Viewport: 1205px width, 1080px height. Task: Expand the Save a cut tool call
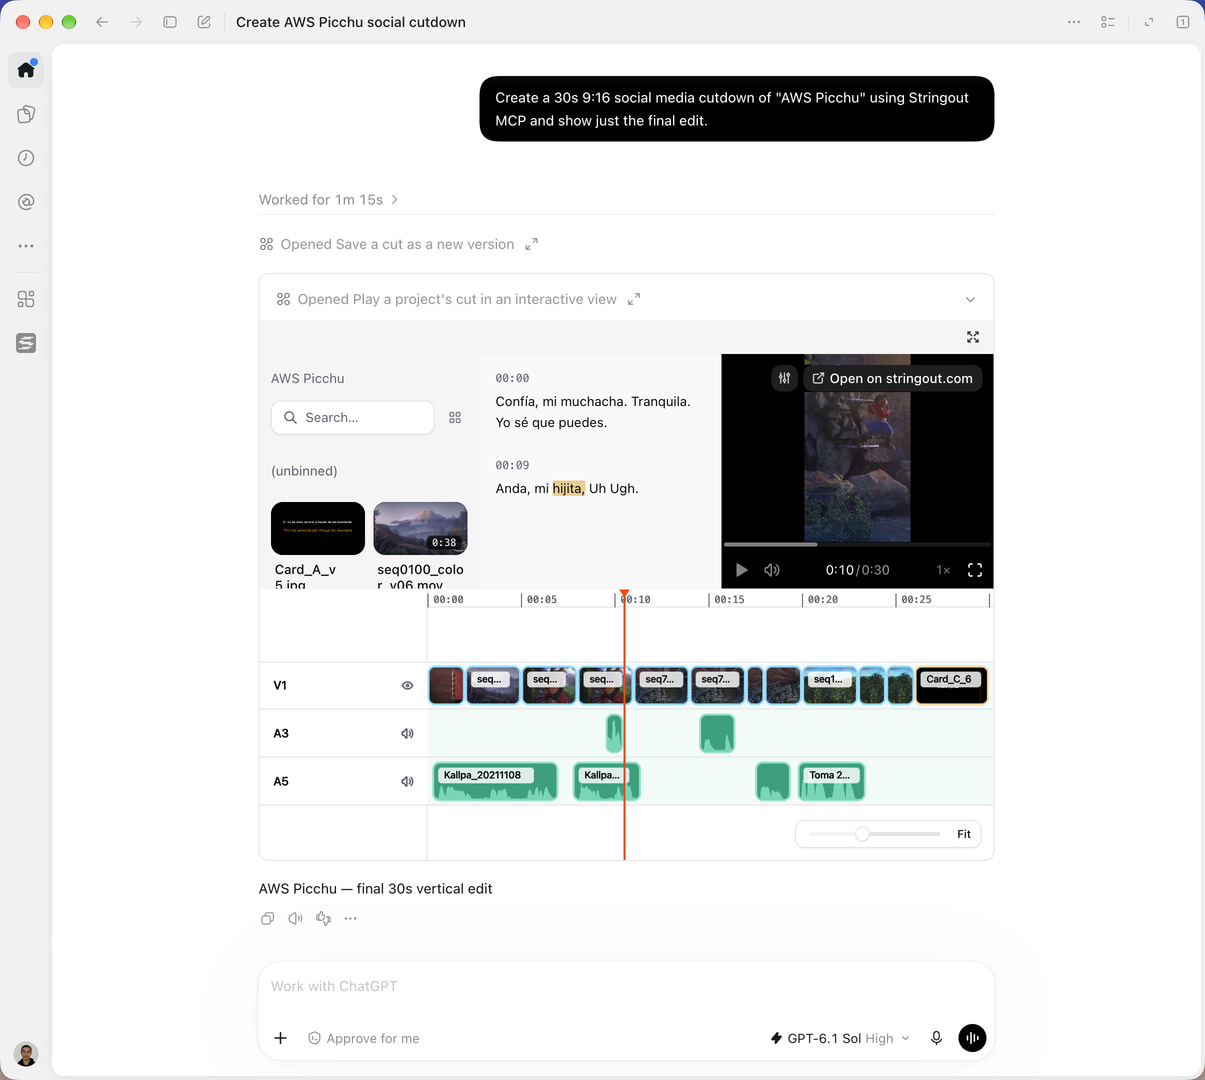tap(531, 244)
